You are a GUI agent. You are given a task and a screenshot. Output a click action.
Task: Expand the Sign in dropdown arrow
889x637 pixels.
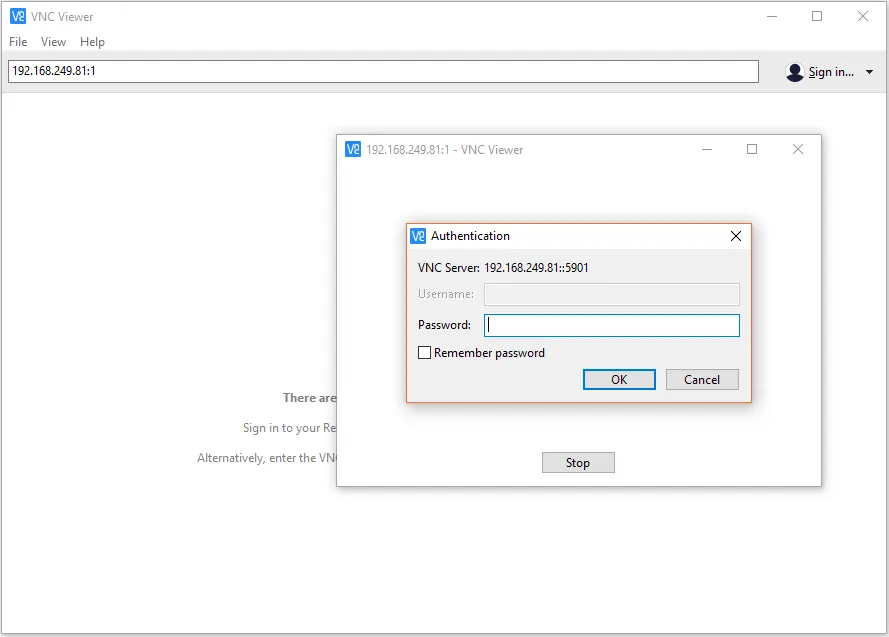coord(869,72)
